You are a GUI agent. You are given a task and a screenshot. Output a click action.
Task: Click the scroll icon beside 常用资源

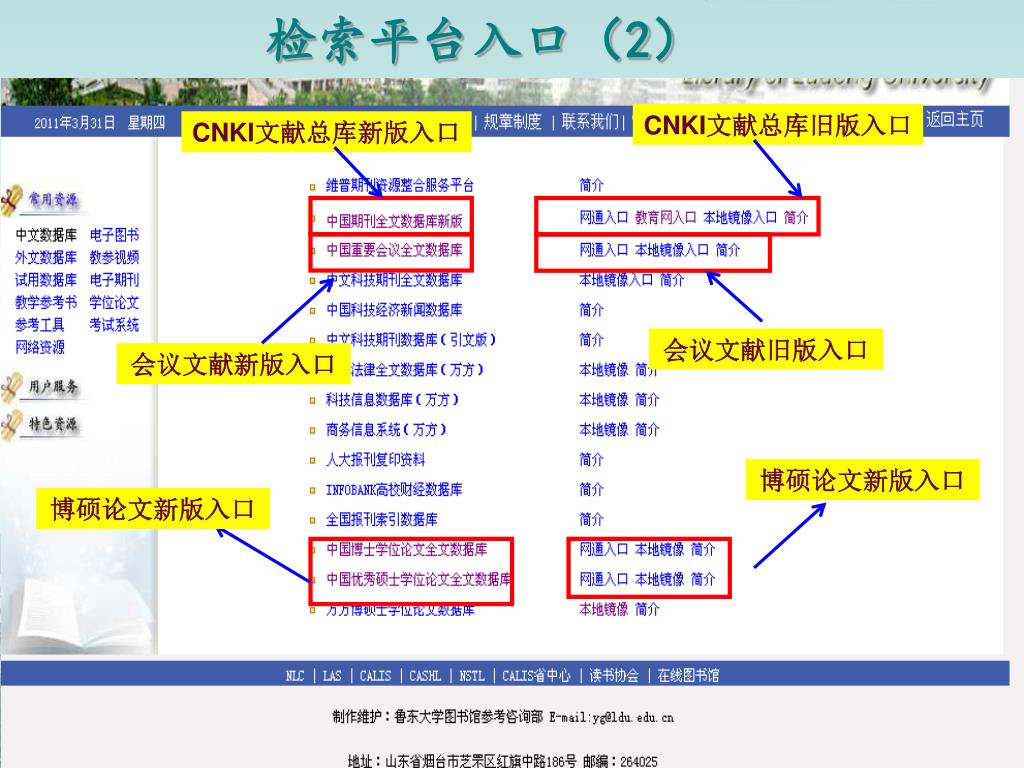pos(12,200)
